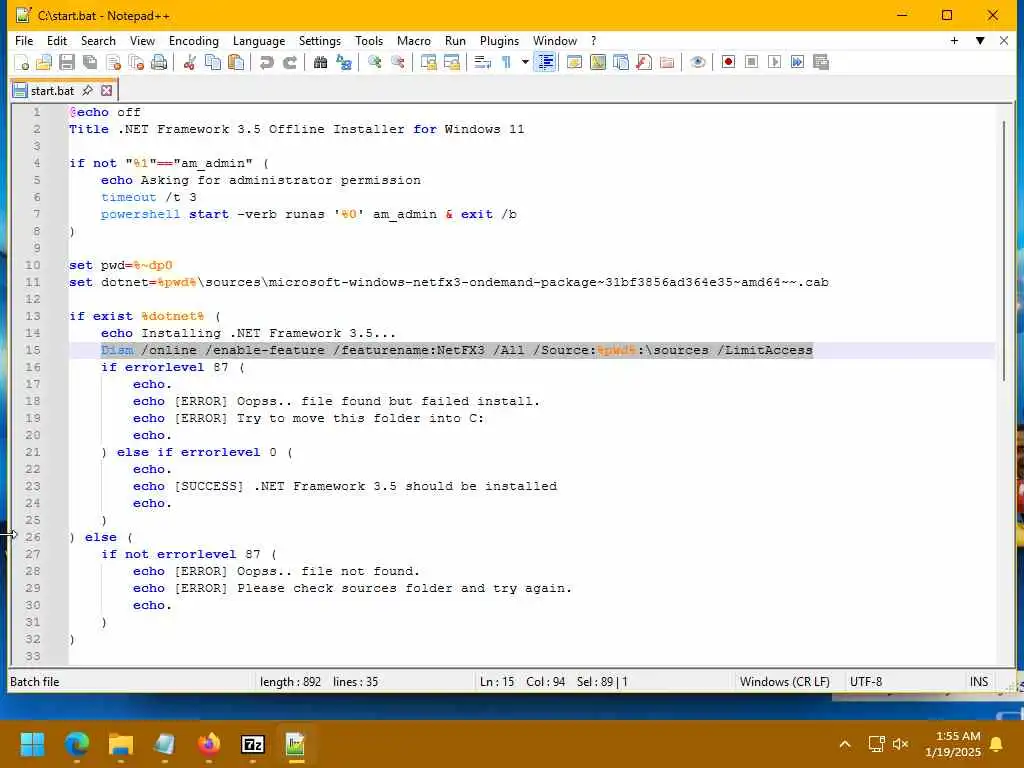Add new tab with plus button
The height and width of the screenshot is (768, 1024).
click(x=954, y=40)
